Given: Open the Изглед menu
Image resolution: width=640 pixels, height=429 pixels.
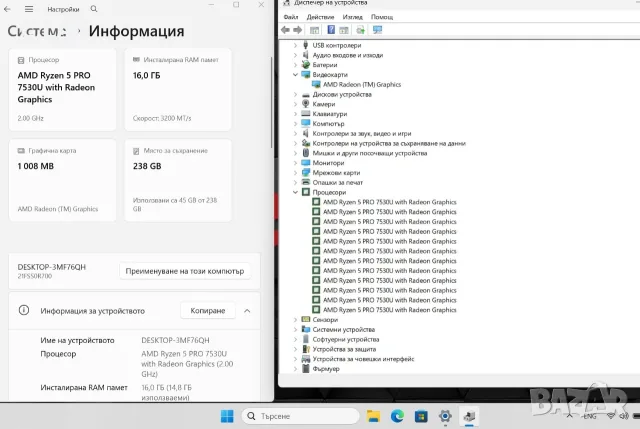Looking at the screenshot, I should click(353, 17).
